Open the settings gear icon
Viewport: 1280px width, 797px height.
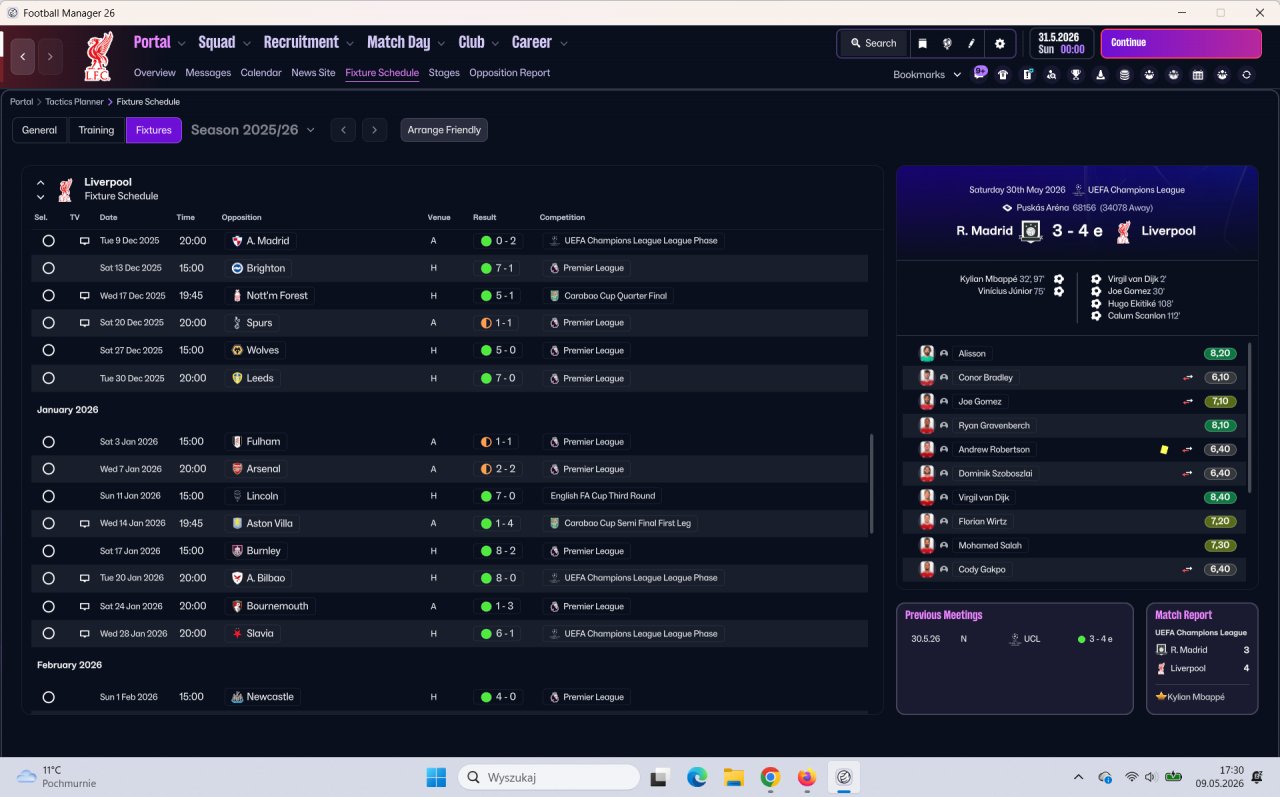click(1000, 43)
